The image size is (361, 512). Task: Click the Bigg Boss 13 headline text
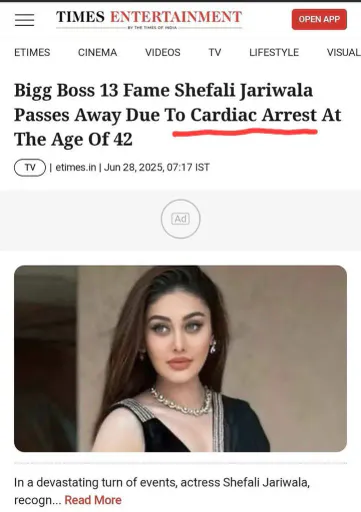(177, 115)
